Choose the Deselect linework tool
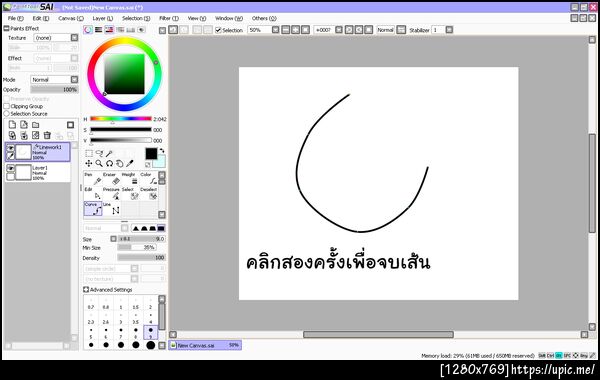 148,194
